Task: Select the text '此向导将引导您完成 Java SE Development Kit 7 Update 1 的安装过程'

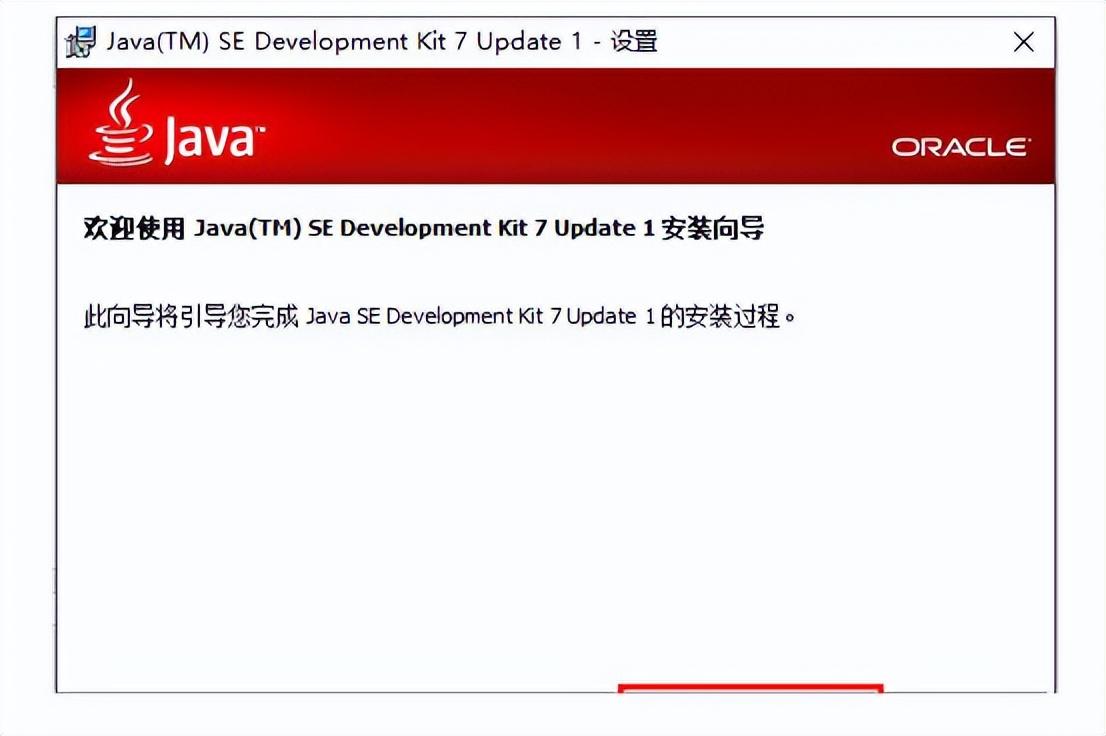Action: (x=439, y=316)
